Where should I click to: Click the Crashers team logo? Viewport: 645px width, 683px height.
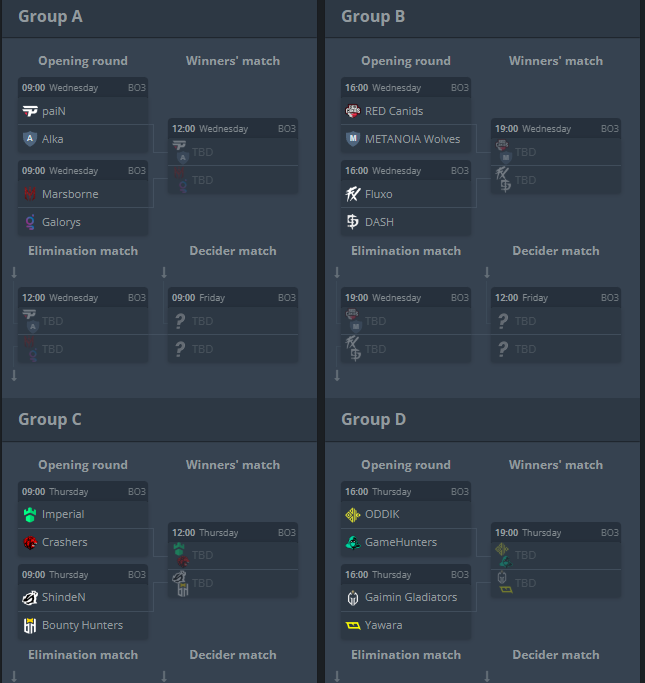(x=30, y=542)
